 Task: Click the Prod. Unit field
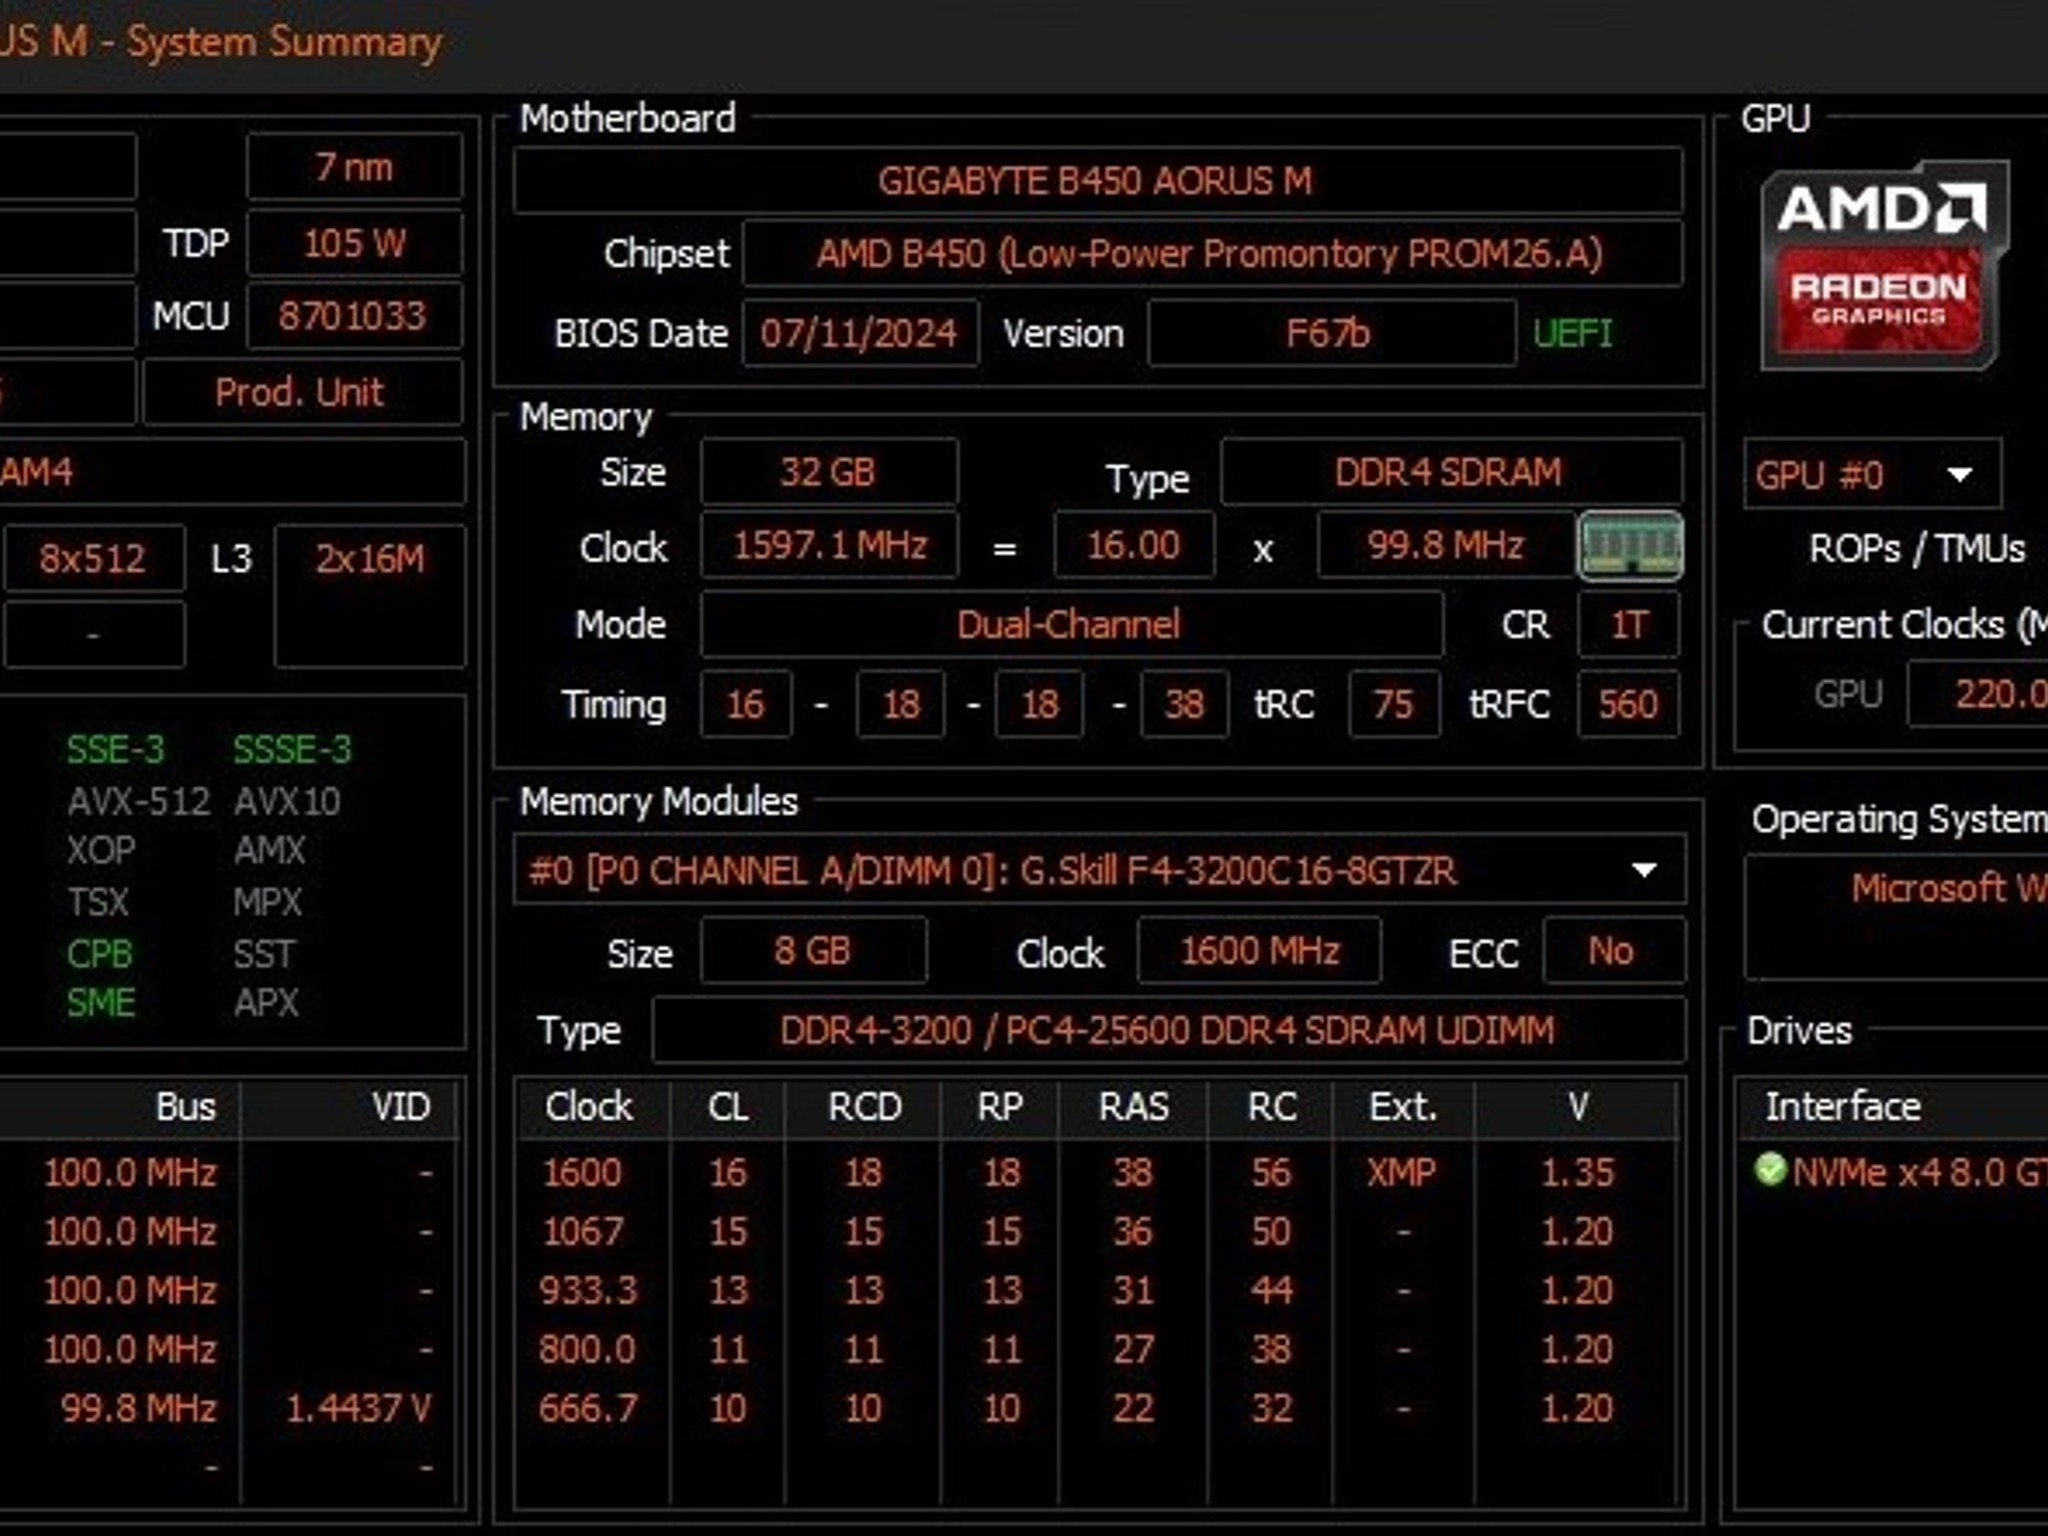point(302,392)
